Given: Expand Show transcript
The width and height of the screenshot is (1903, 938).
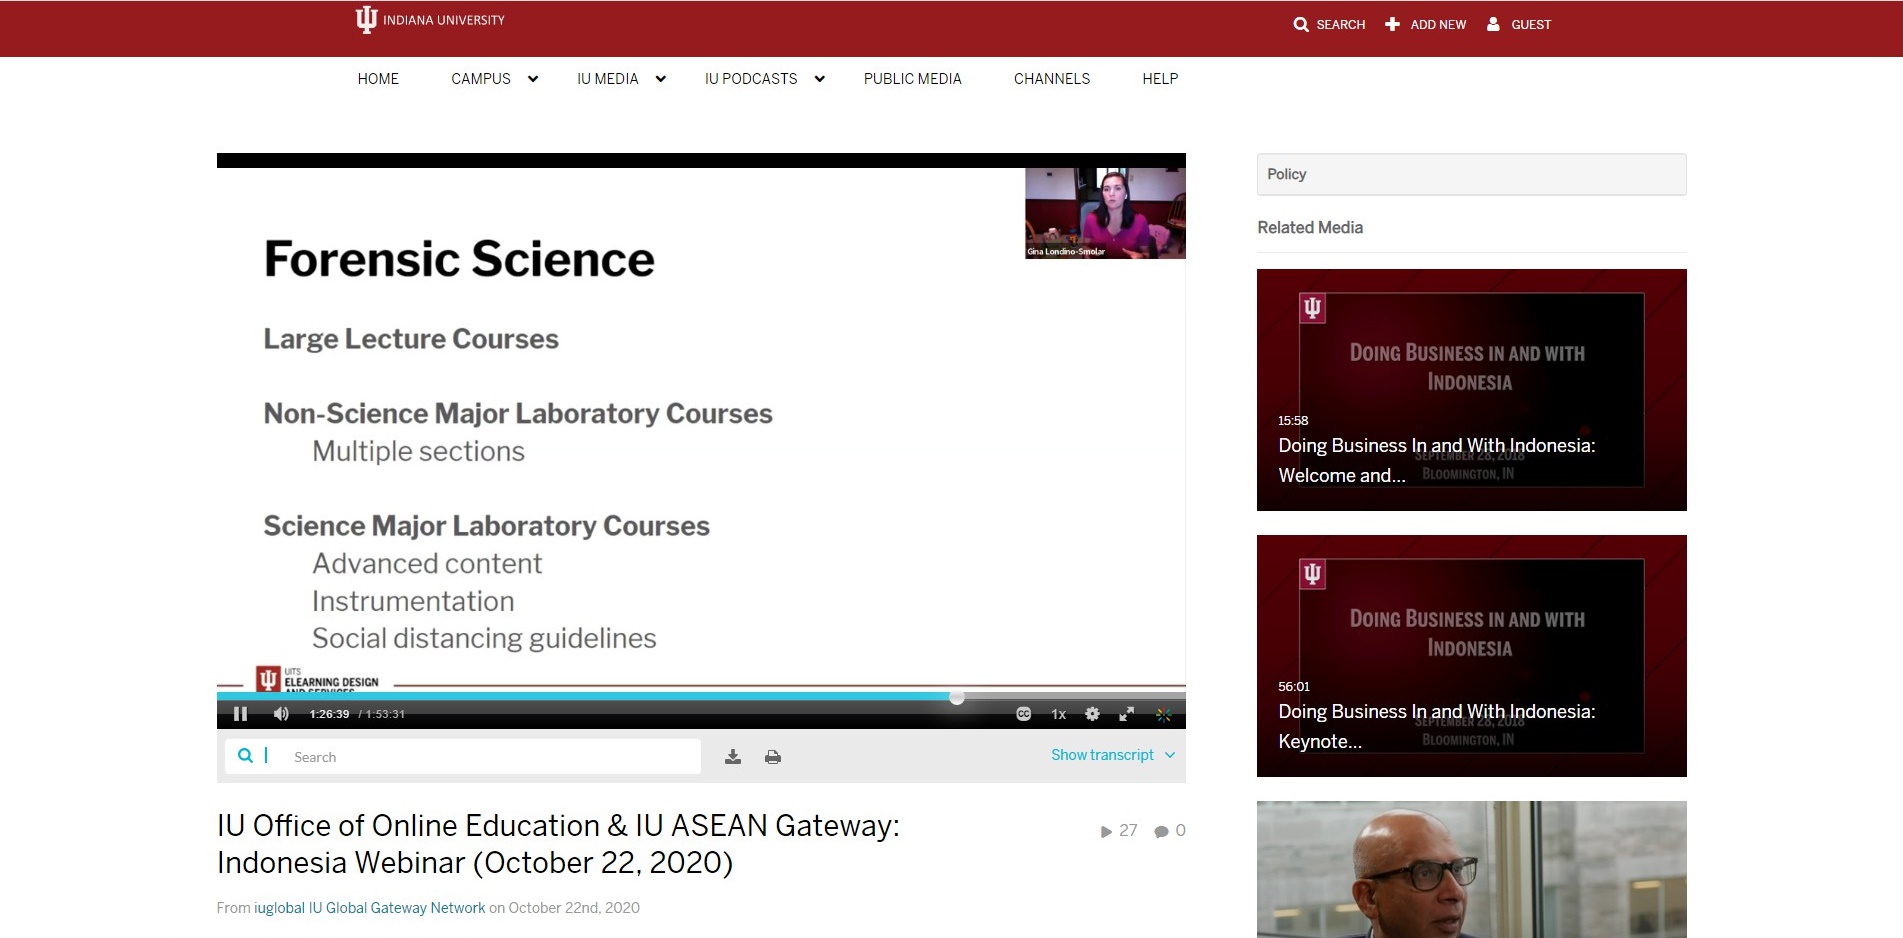Looking at the screenshot, I should pos(1112,755).
